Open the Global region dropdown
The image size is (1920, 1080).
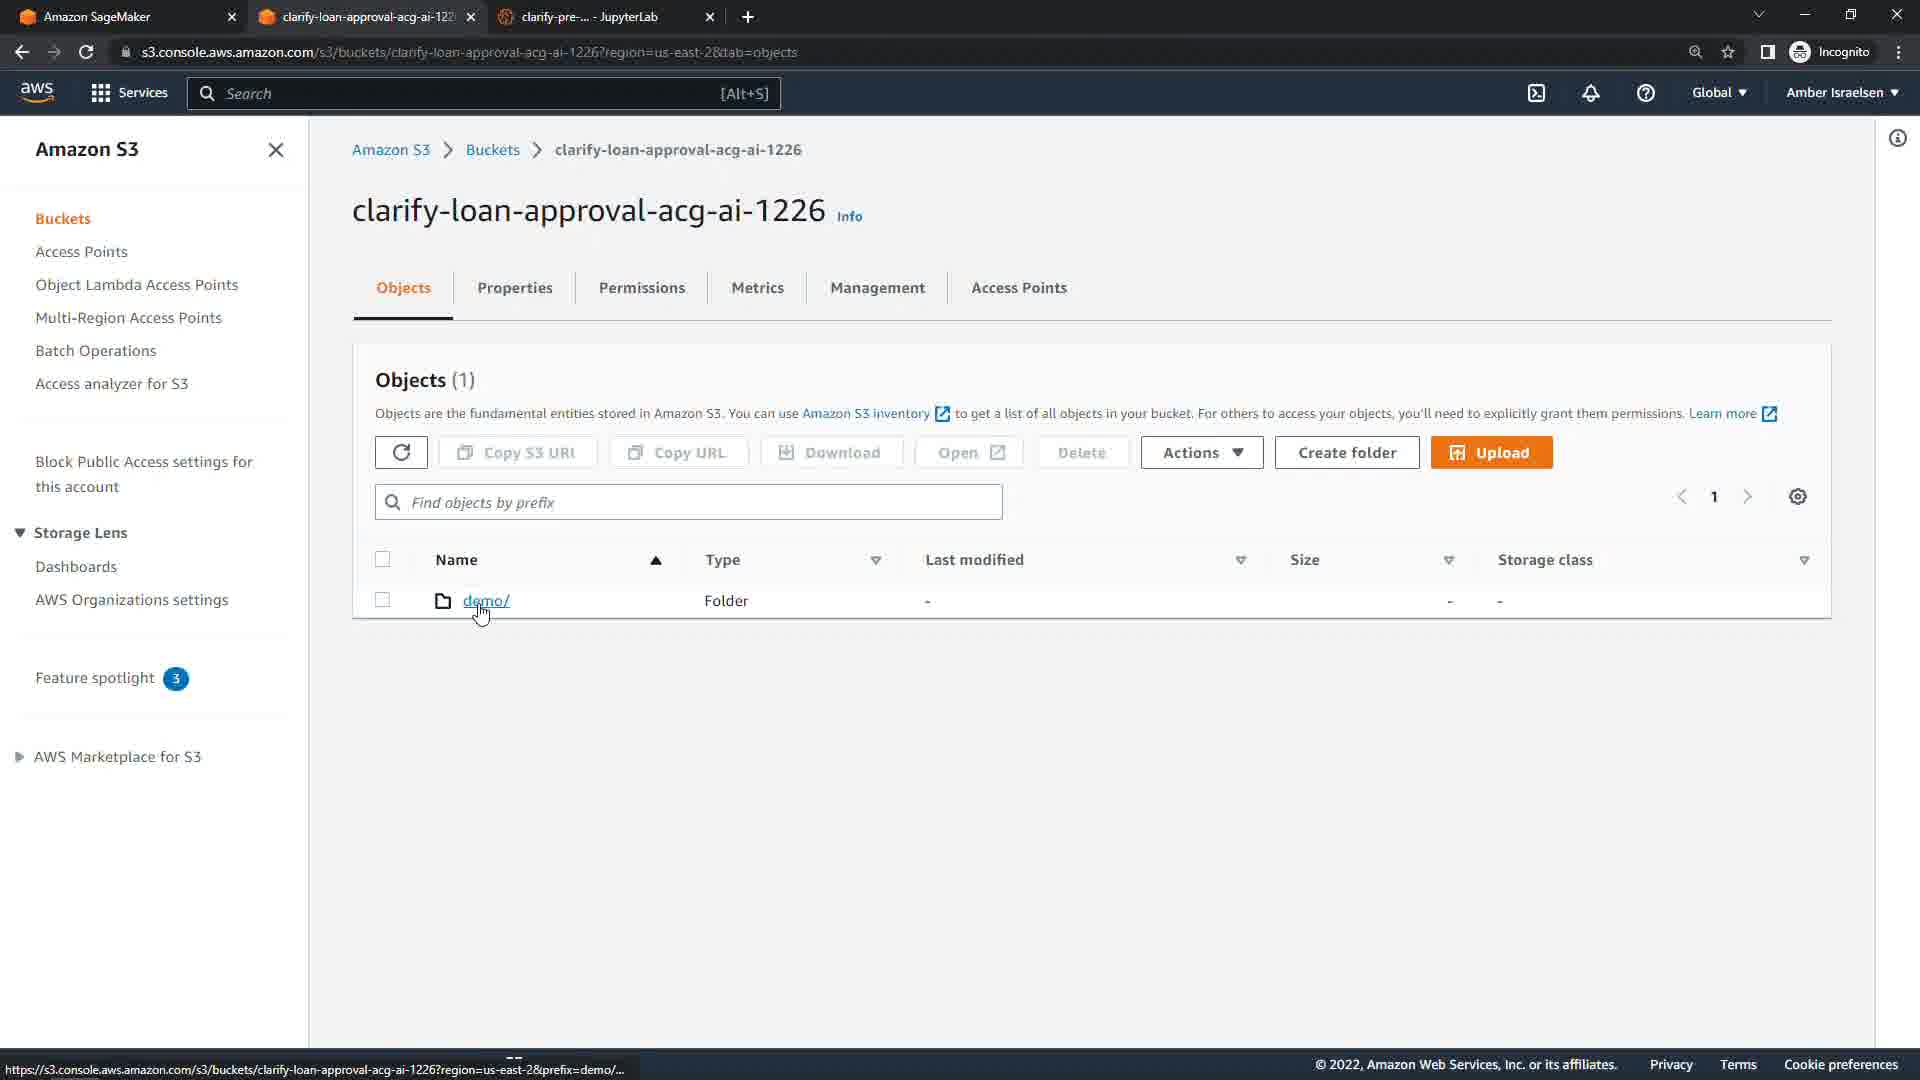coord(1719,92)
